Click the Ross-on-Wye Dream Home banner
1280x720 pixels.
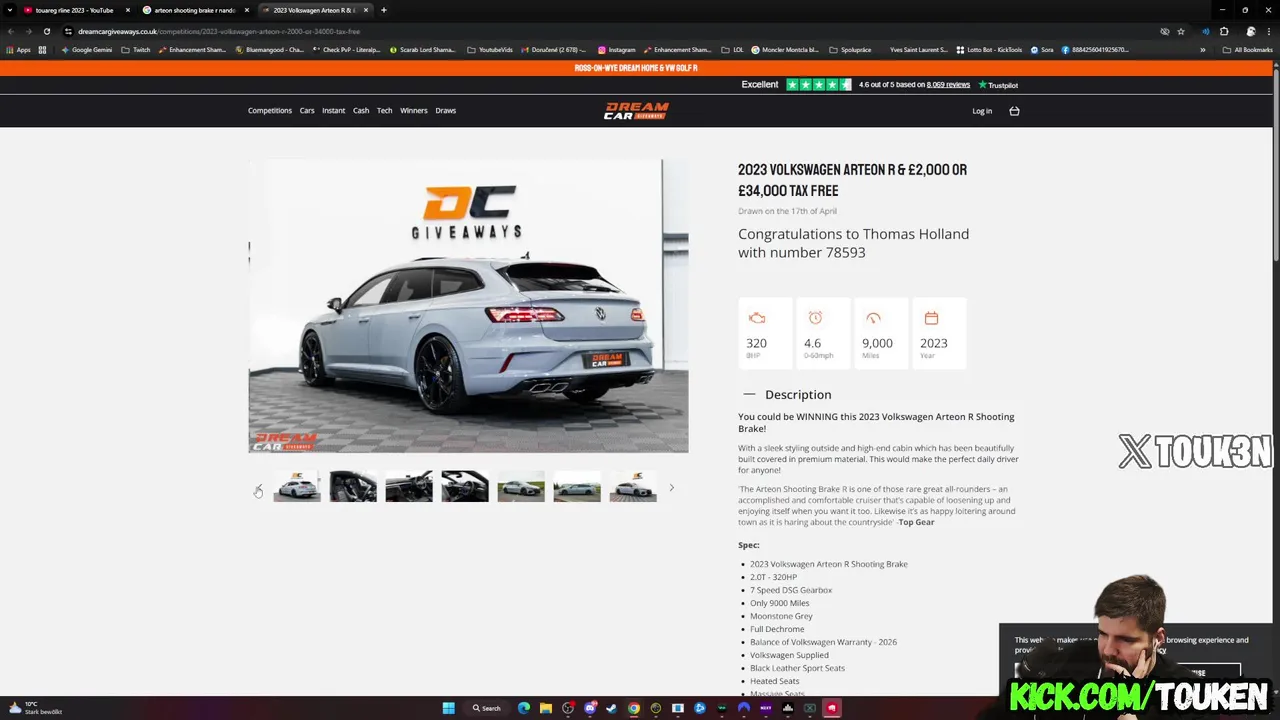(636, 68)
